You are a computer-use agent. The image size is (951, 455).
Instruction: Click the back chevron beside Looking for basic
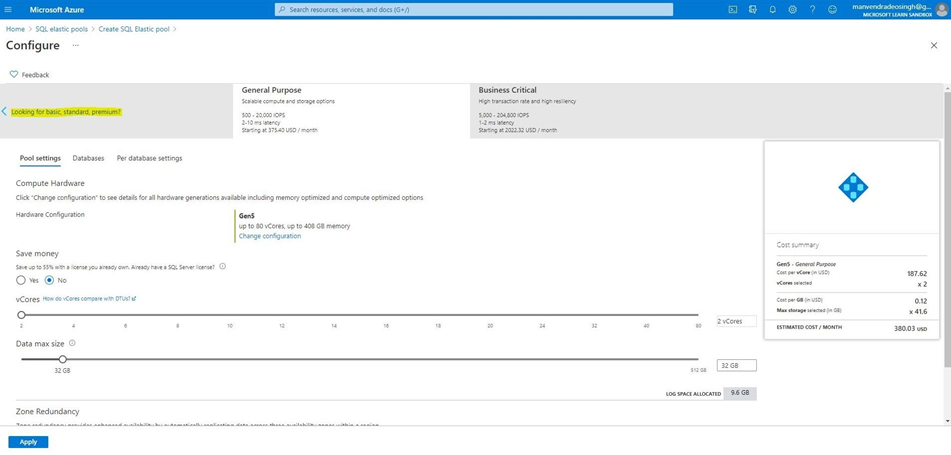4,112
